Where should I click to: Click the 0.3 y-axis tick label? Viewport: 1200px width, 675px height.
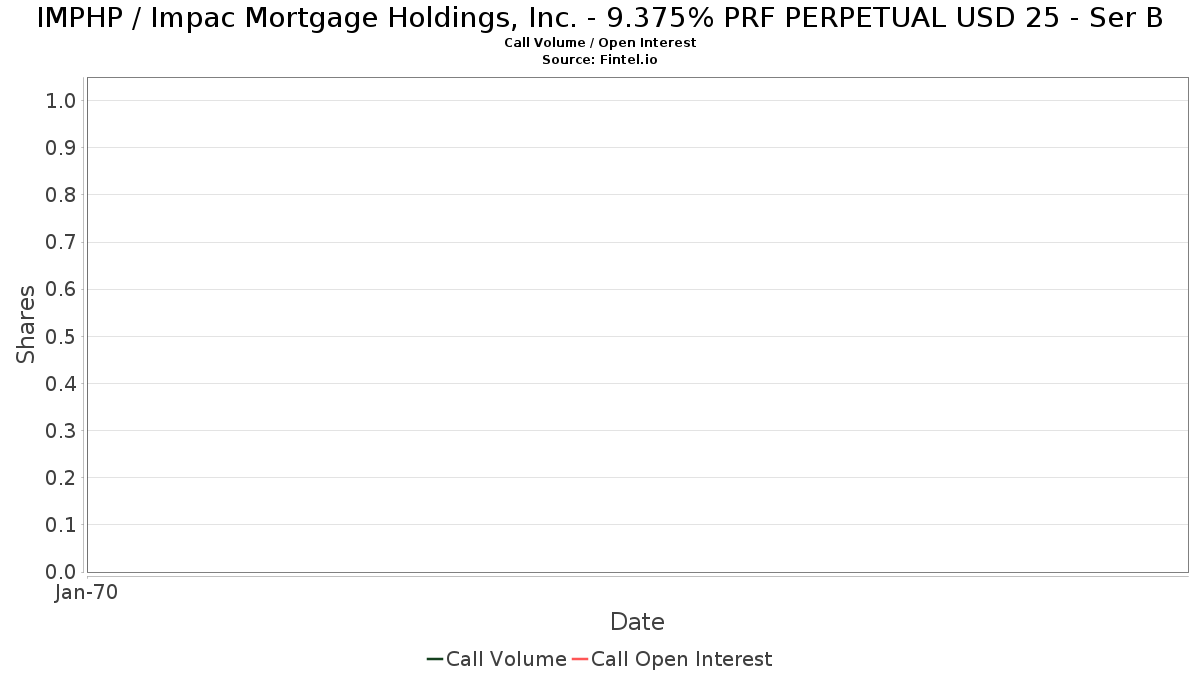(61, 431)
